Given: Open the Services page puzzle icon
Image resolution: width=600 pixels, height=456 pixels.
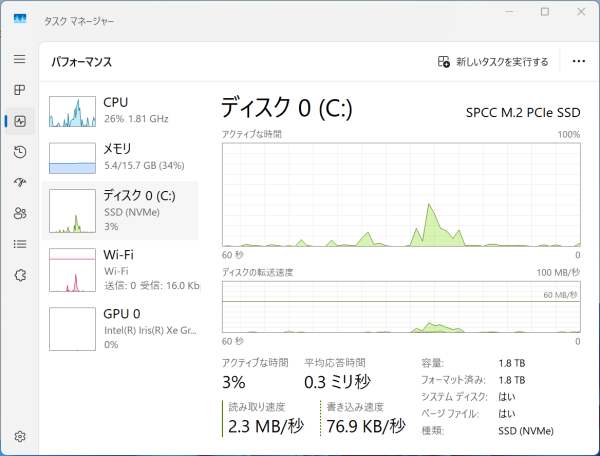Looking at the screenshot, I should 19,275.
